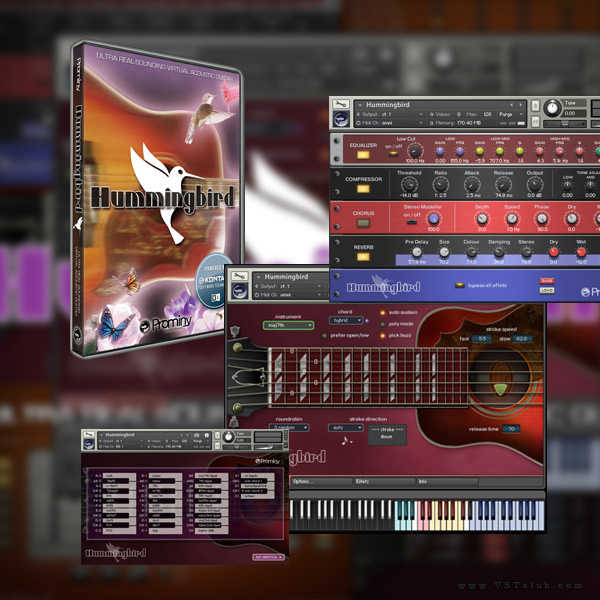600x600 pixels.
Task: Enable the poly mode option
Action: pyautogui.click(x=382, y=324)
